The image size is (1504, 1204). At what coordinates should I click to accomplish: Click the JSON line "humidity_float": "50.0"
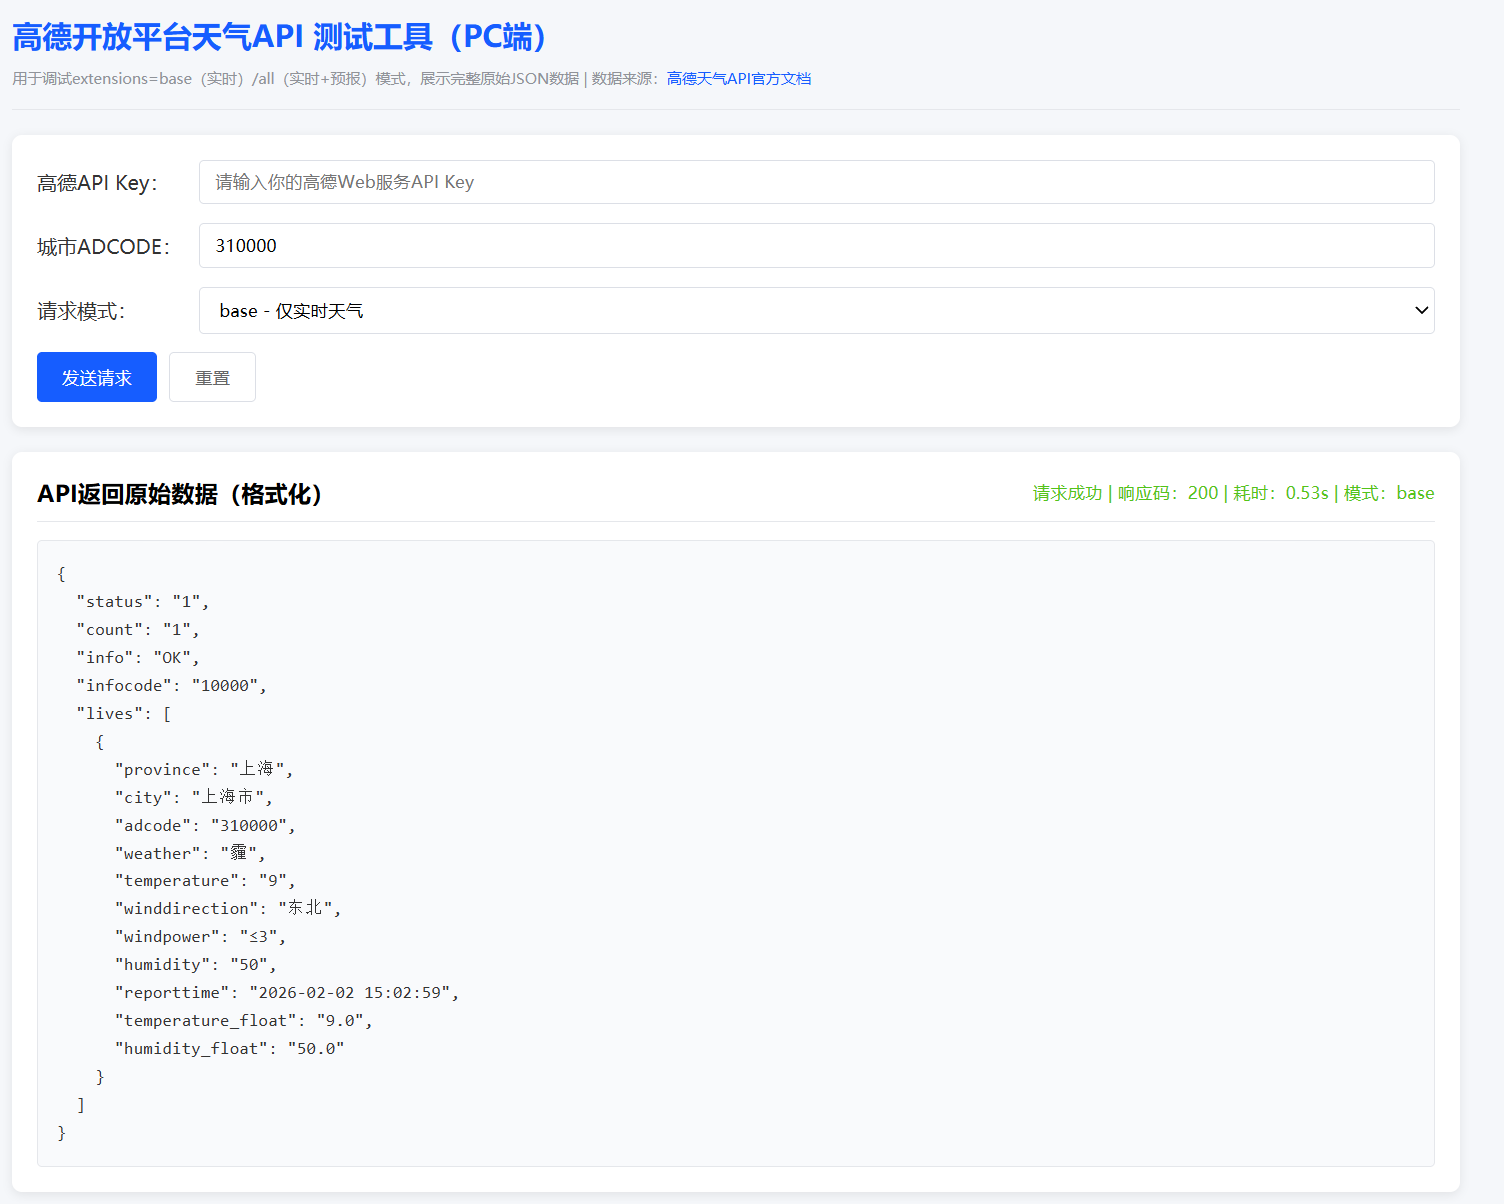[x=230, y=1049]
